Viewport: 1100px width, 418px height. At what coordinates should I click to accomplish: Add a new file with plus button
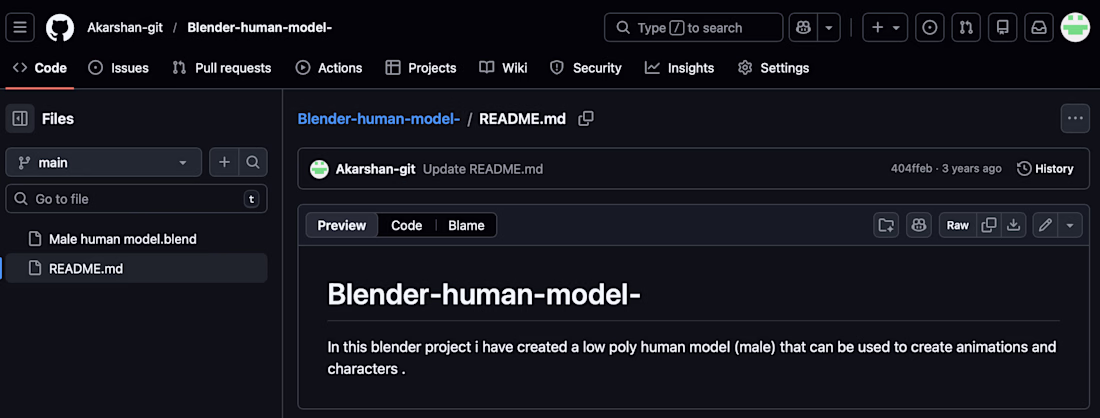pos(224,162)
